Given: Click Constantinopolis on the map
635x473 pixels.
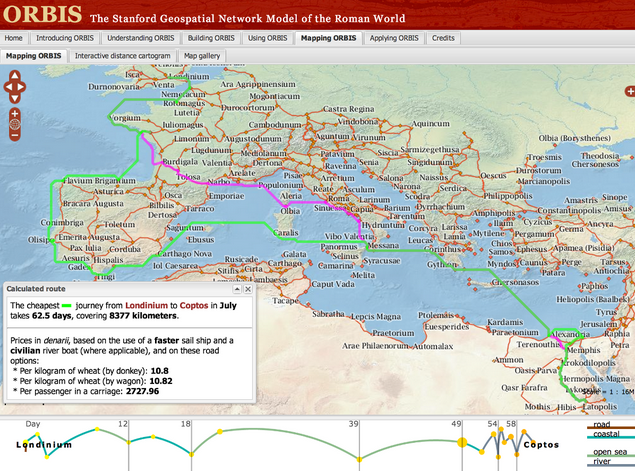Looking at the screenshot, I should (569, 210).
